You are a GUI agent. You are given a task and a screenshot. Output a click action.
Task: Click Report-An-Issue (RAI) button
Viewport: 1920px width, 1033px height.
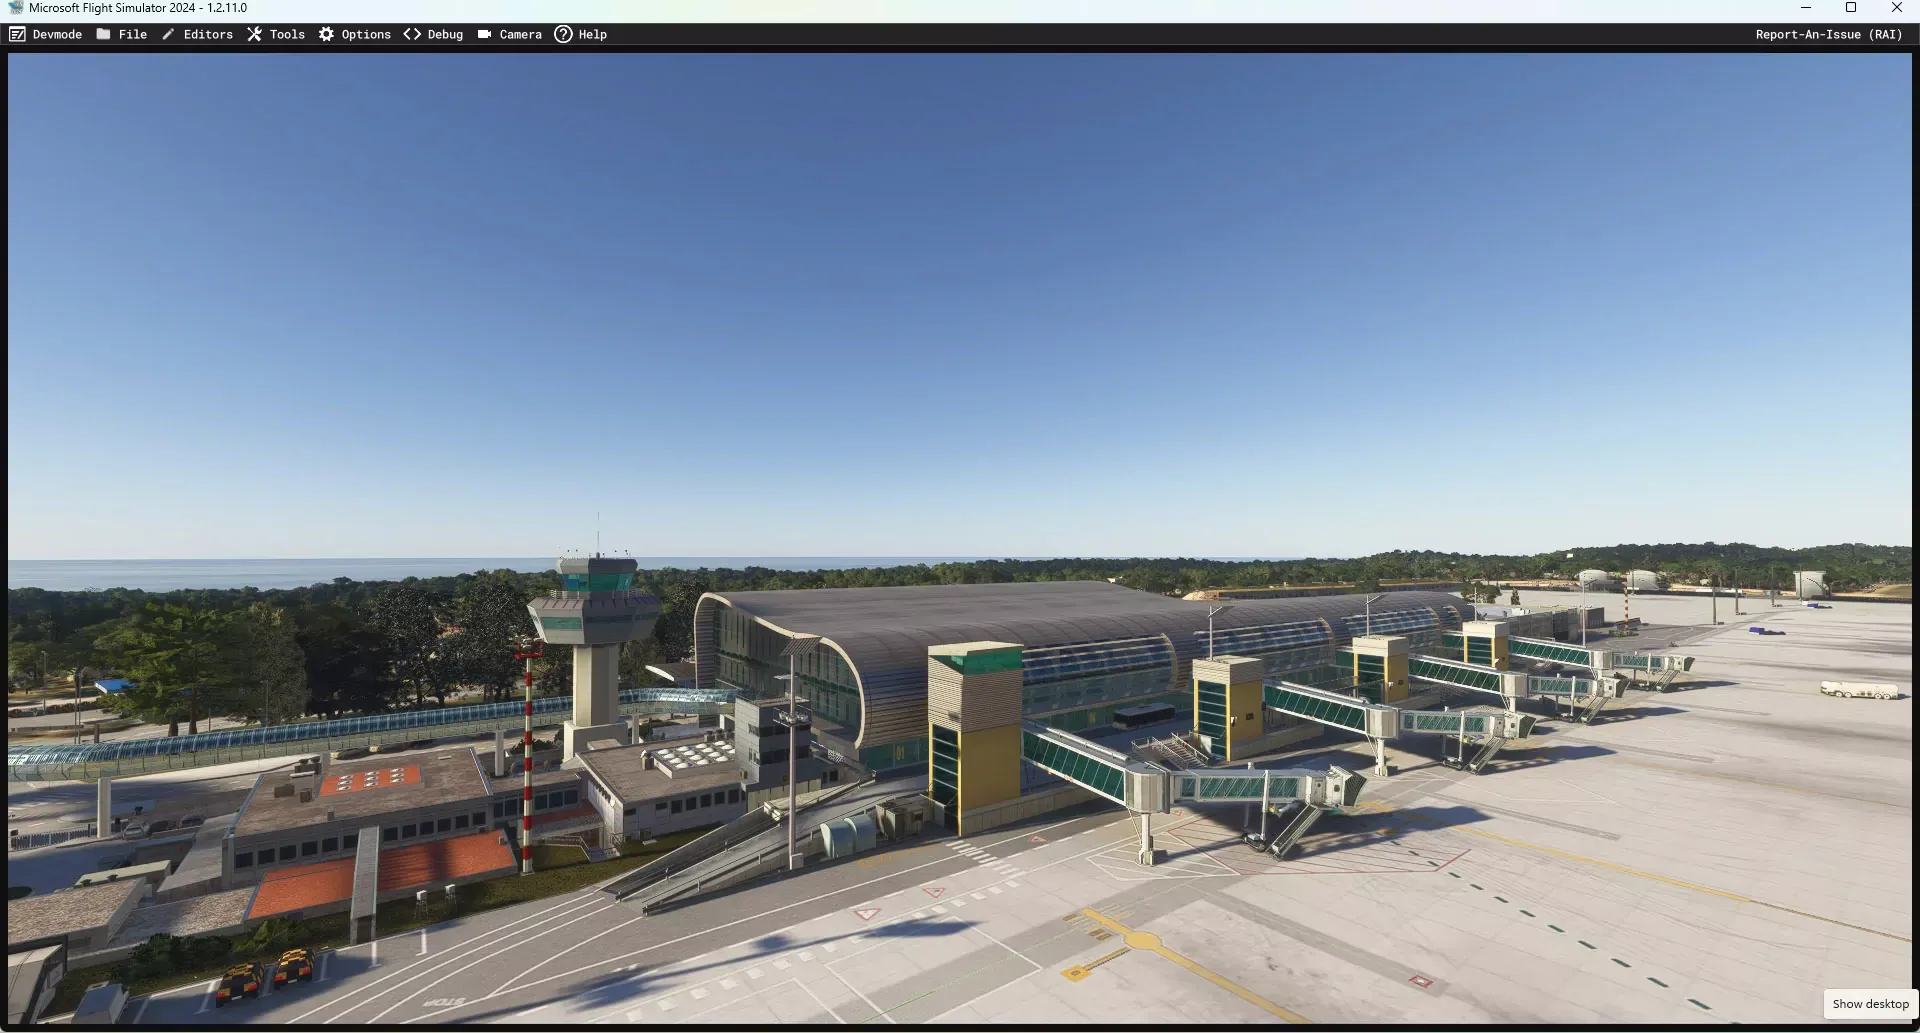1828,34
